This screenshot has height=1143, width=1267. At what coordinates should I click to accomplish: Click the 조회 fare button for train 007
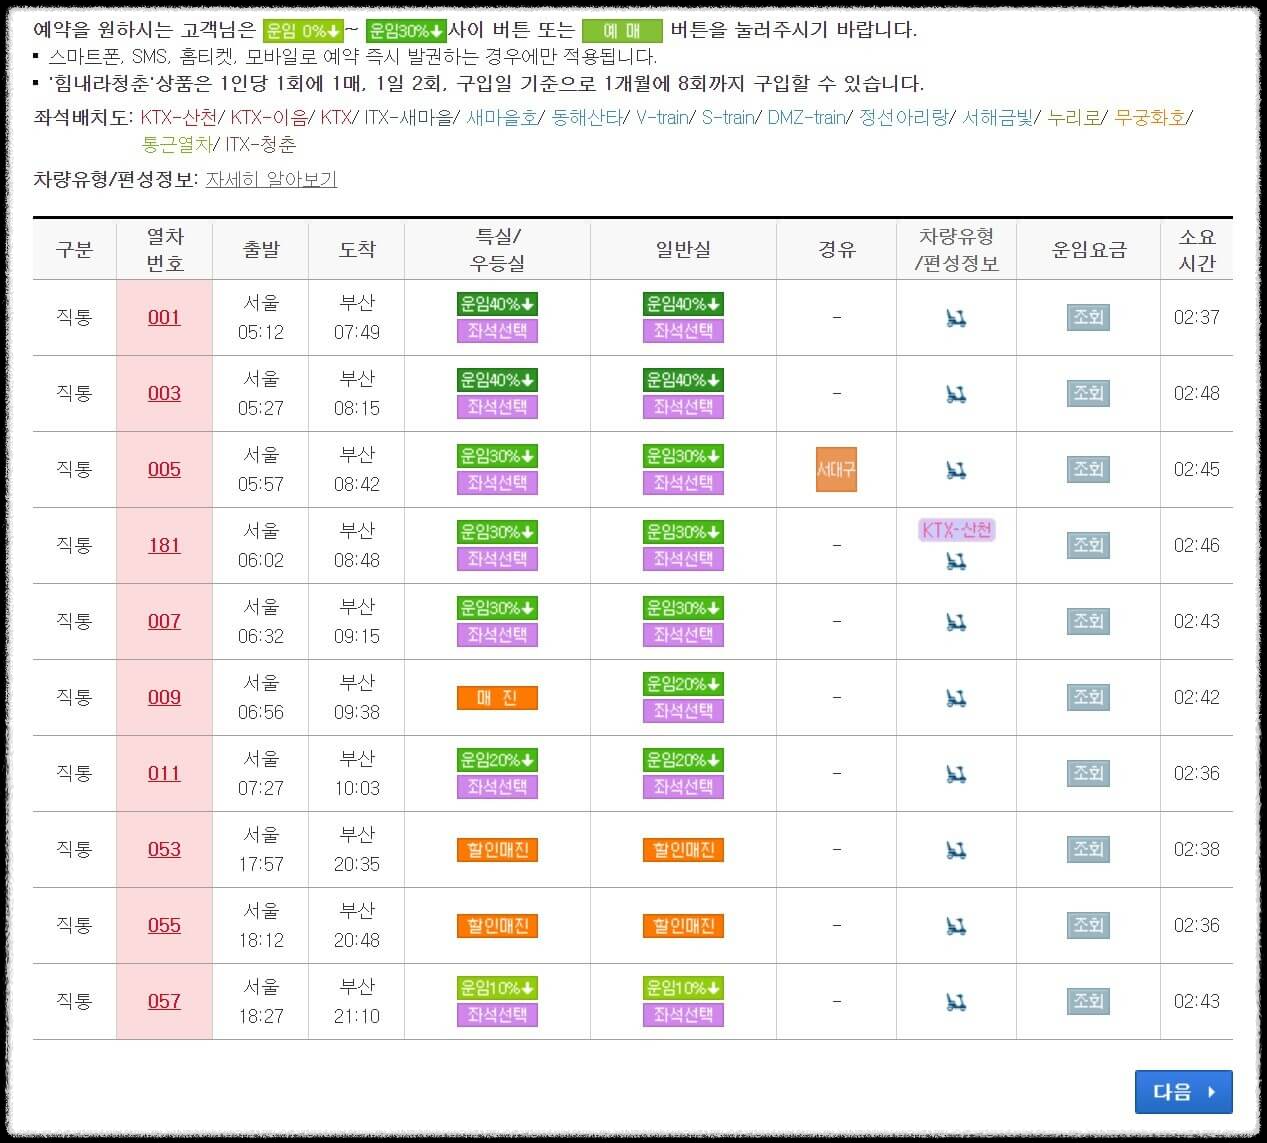[x=1088, y=621]
